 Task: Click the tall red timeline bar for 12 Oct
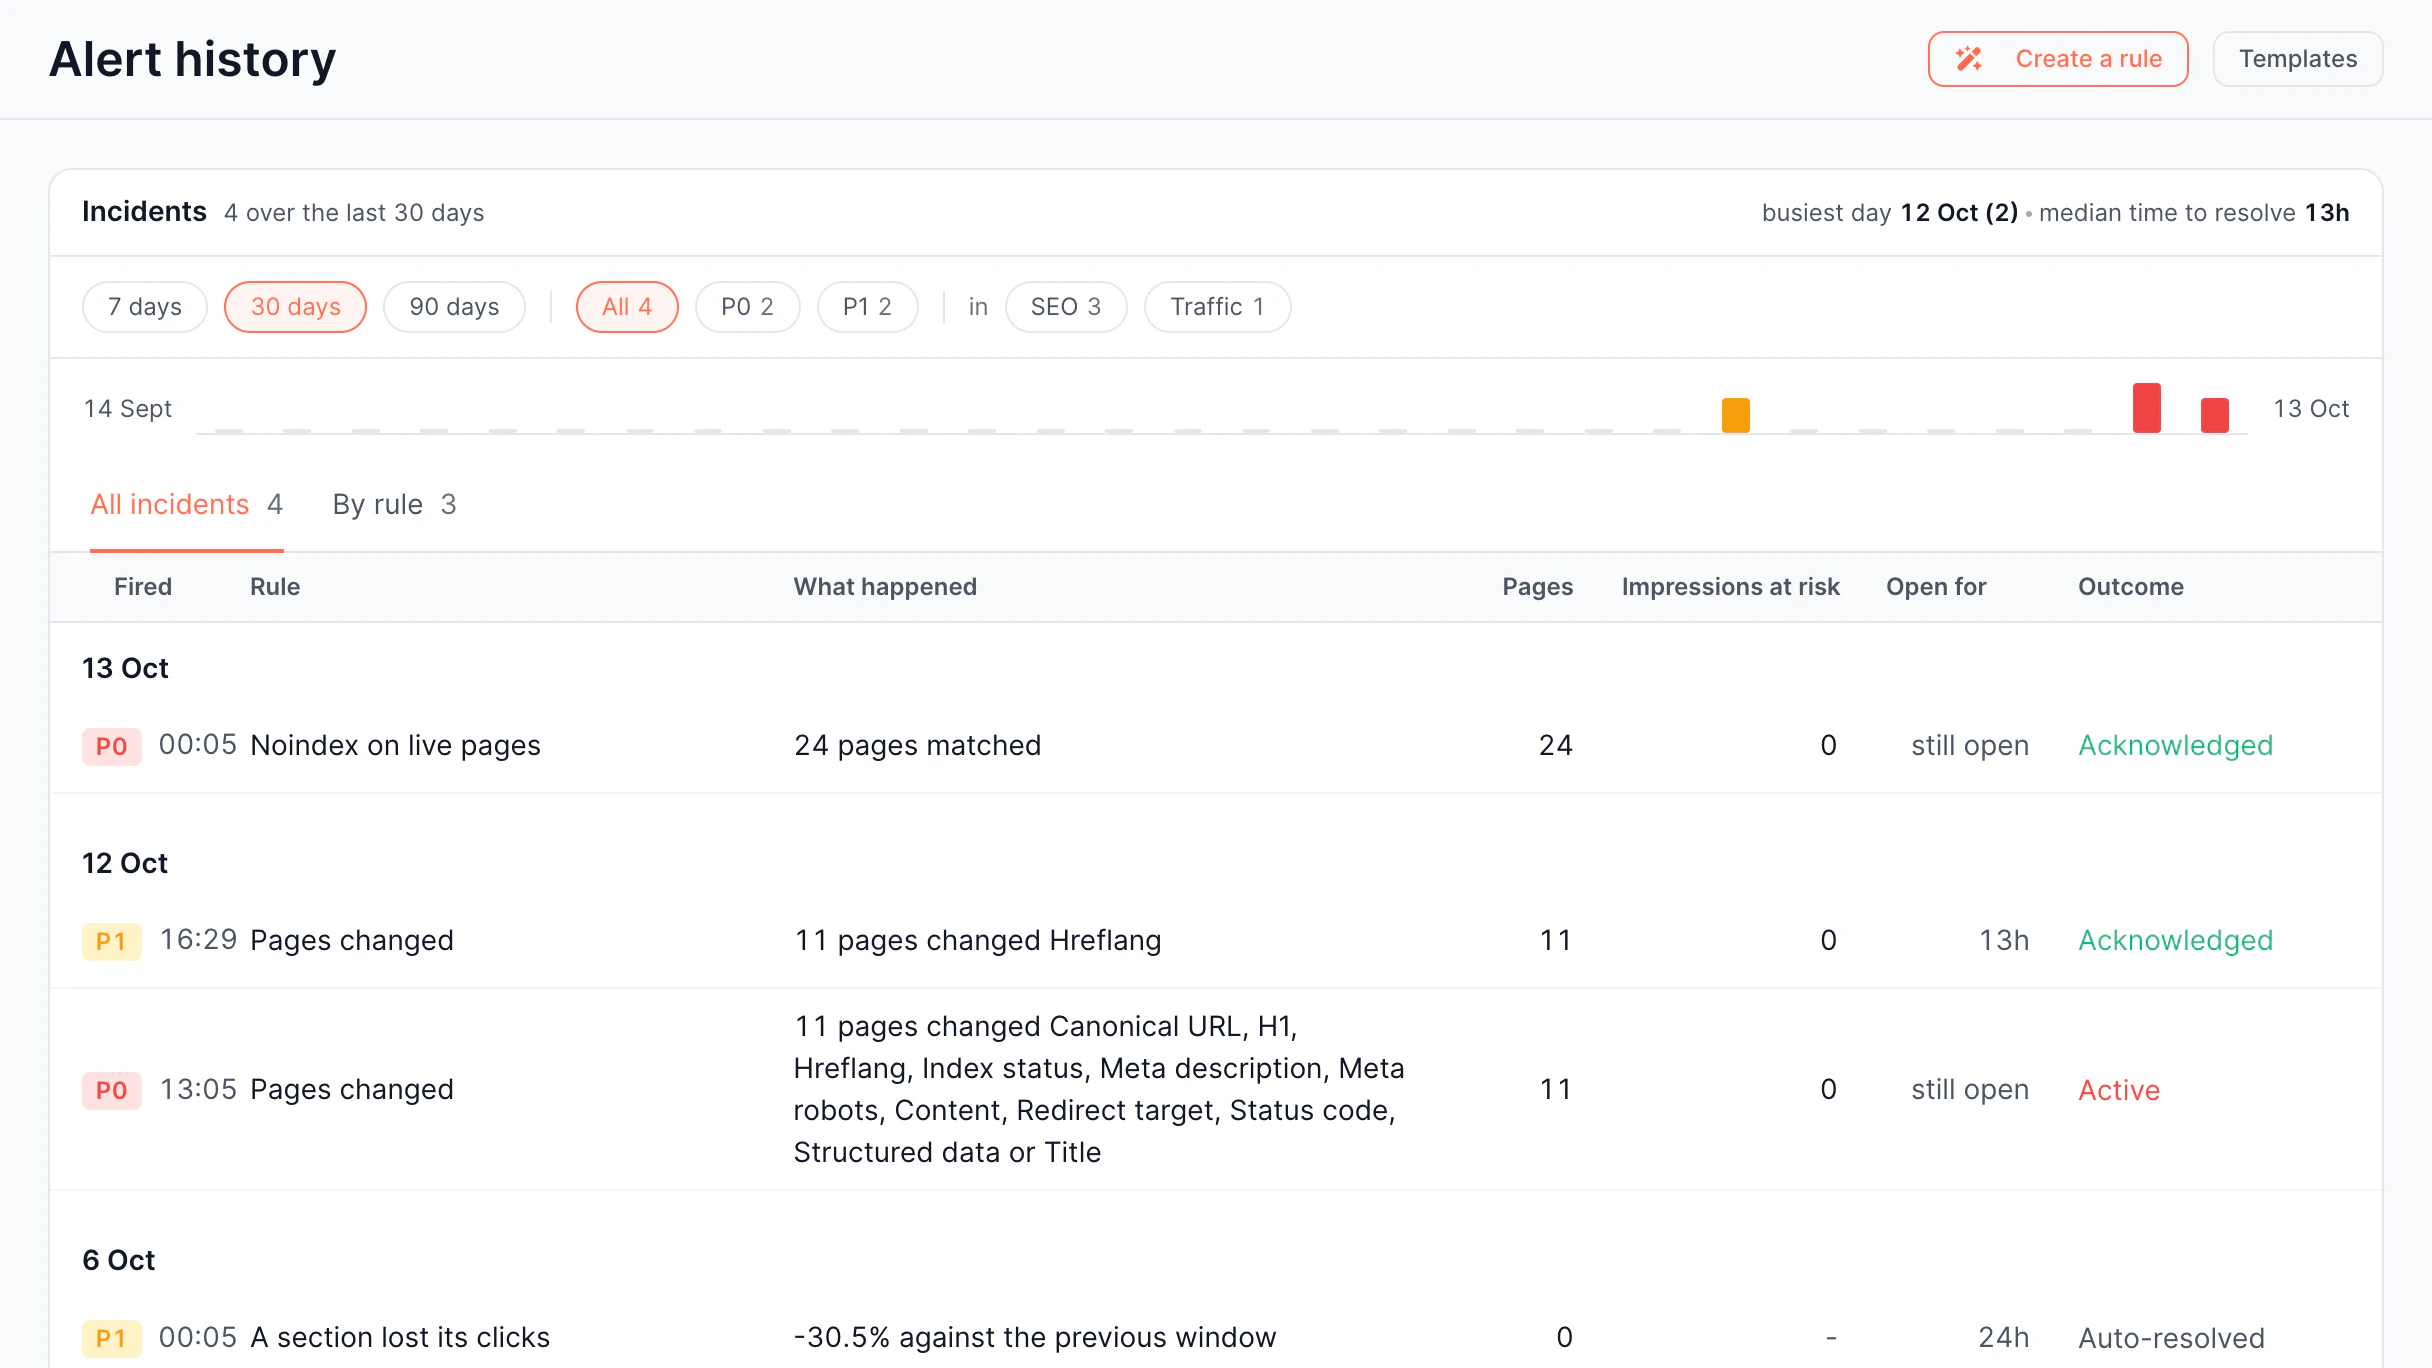click(x=2147, y=408)
